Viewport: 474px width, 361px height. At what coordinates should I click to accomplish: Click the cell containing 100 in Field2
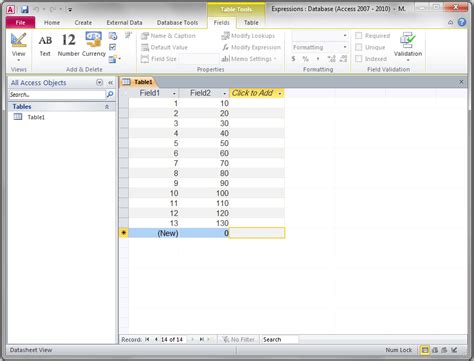(204, 193)
